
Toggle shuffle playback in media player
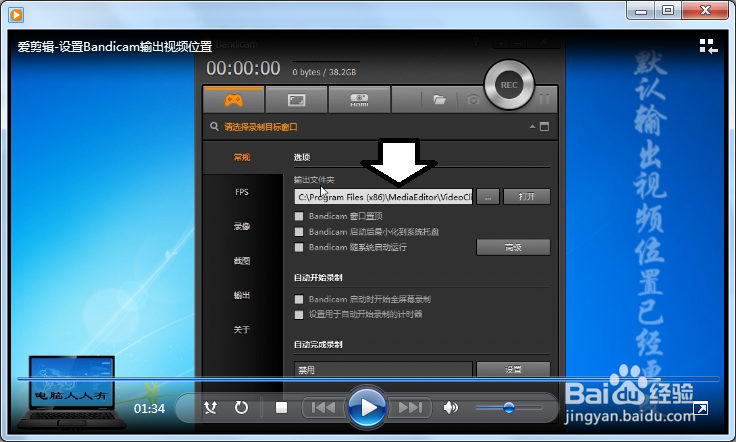(210, 407)
